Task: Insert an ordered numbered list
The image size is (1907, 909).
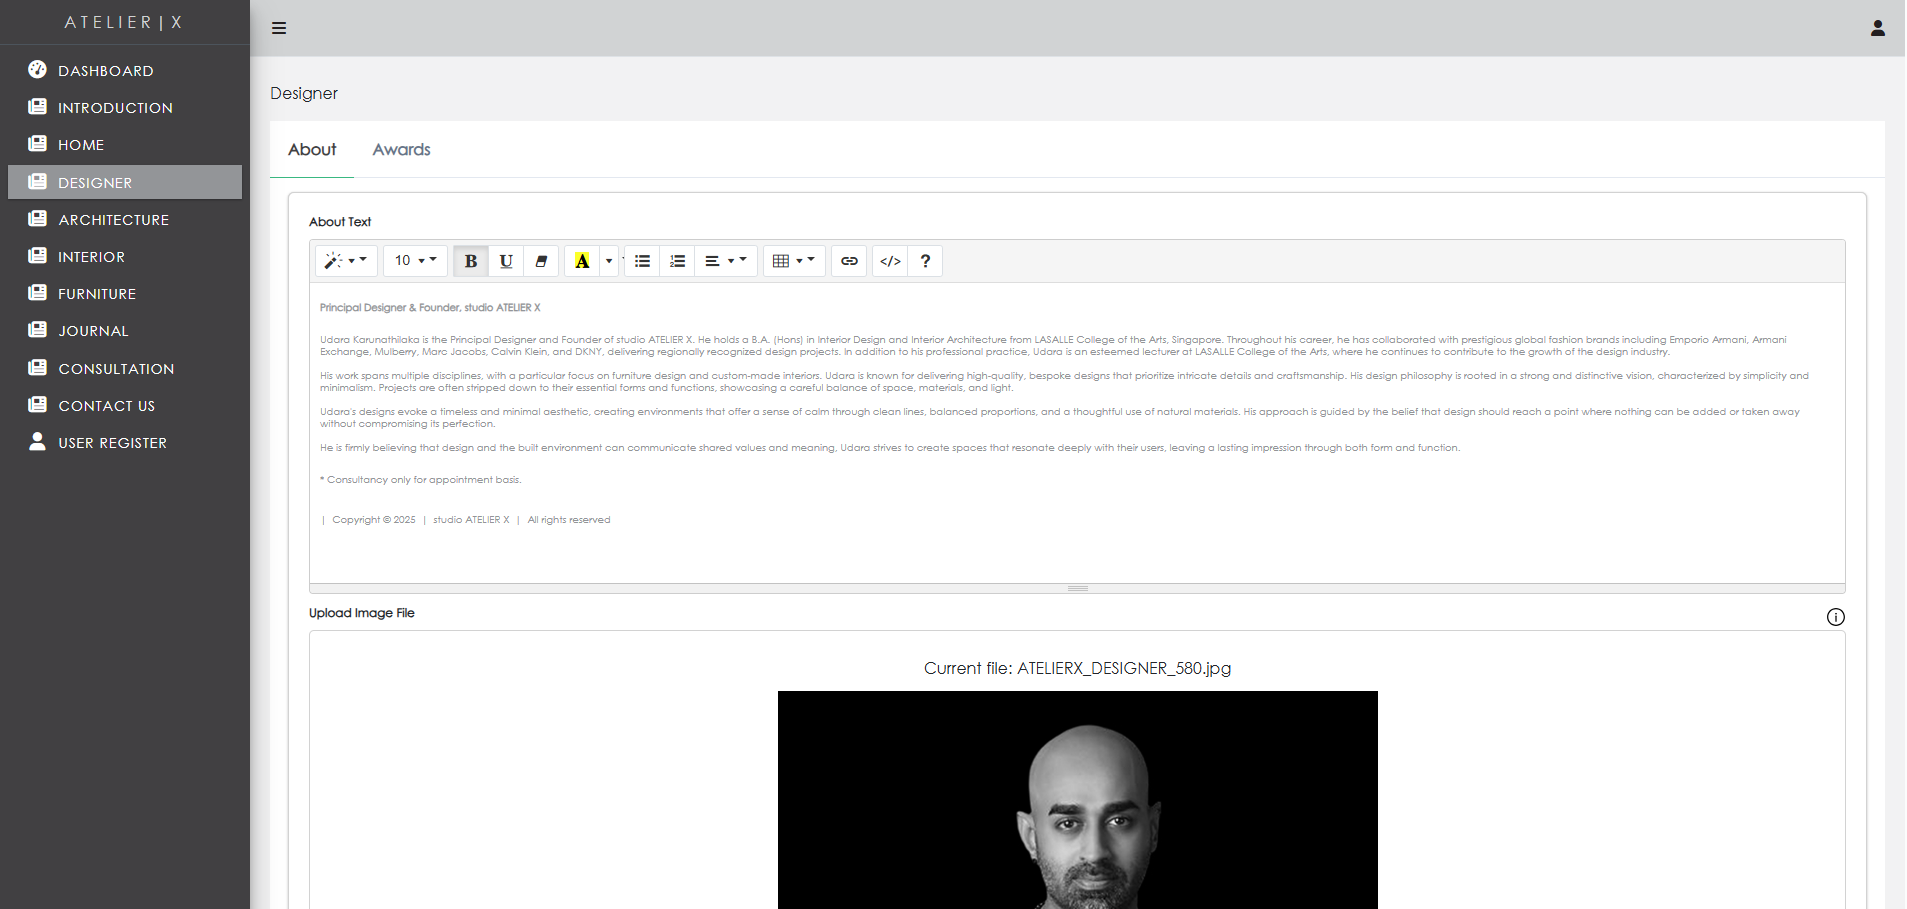Action: pyautogui.click(x=677, y=261)
